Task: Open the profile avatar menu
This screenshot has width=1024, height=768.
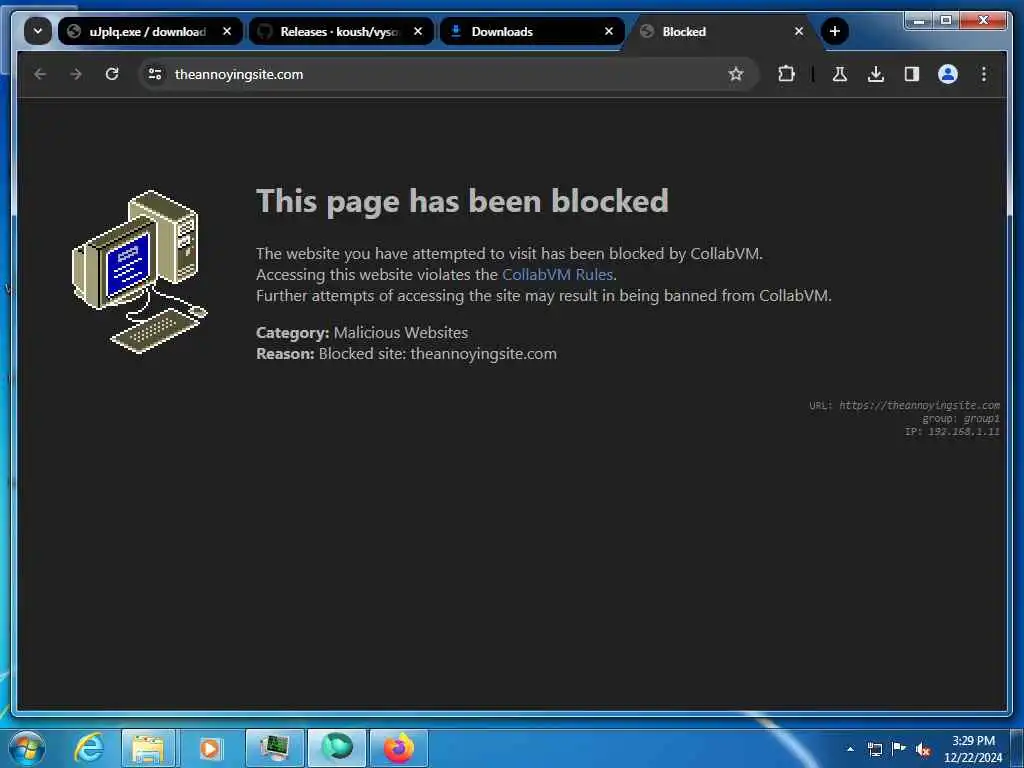Action: 948,74
